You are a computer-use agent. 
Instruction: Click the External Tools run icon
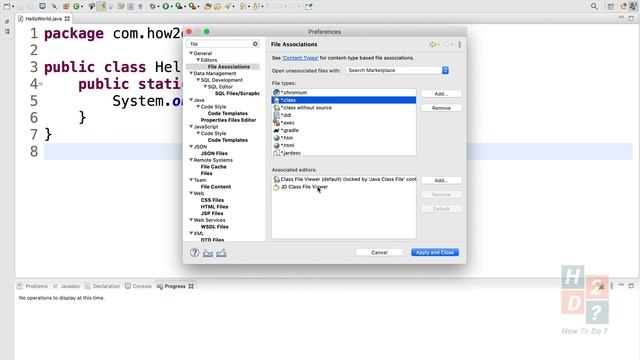coord(192,6)
